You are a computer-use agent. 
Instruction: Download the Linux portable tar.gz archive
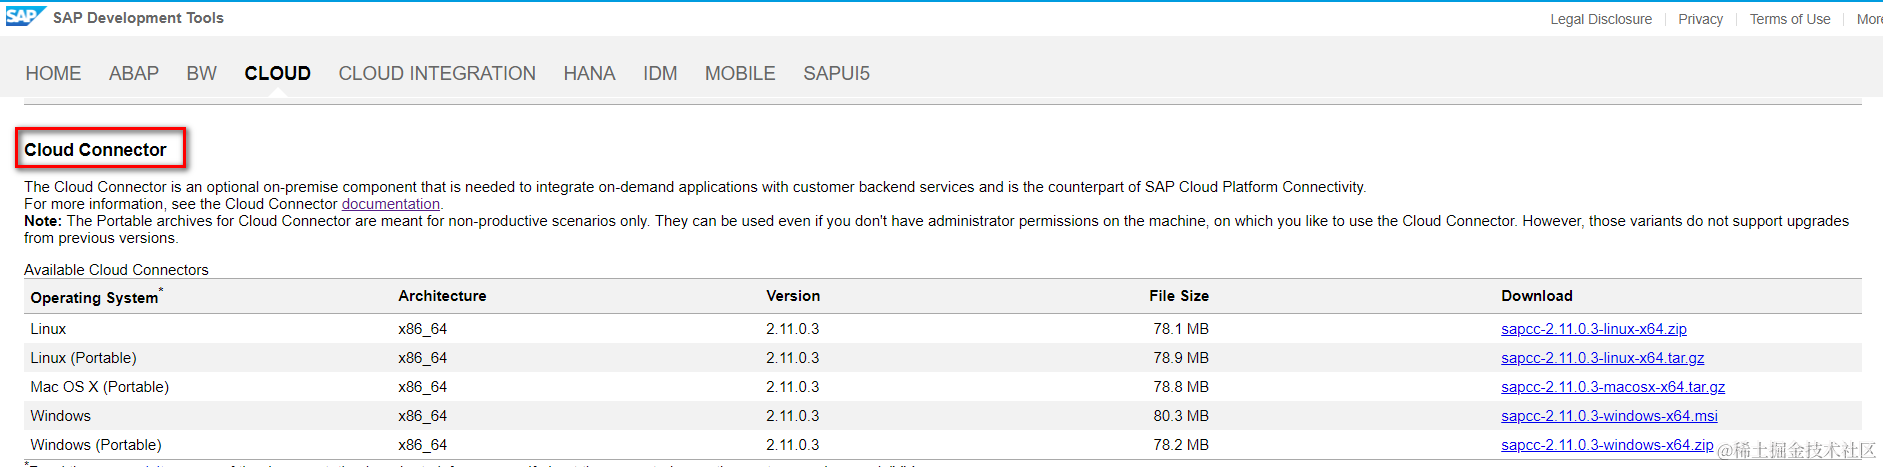click(1602, 358)
